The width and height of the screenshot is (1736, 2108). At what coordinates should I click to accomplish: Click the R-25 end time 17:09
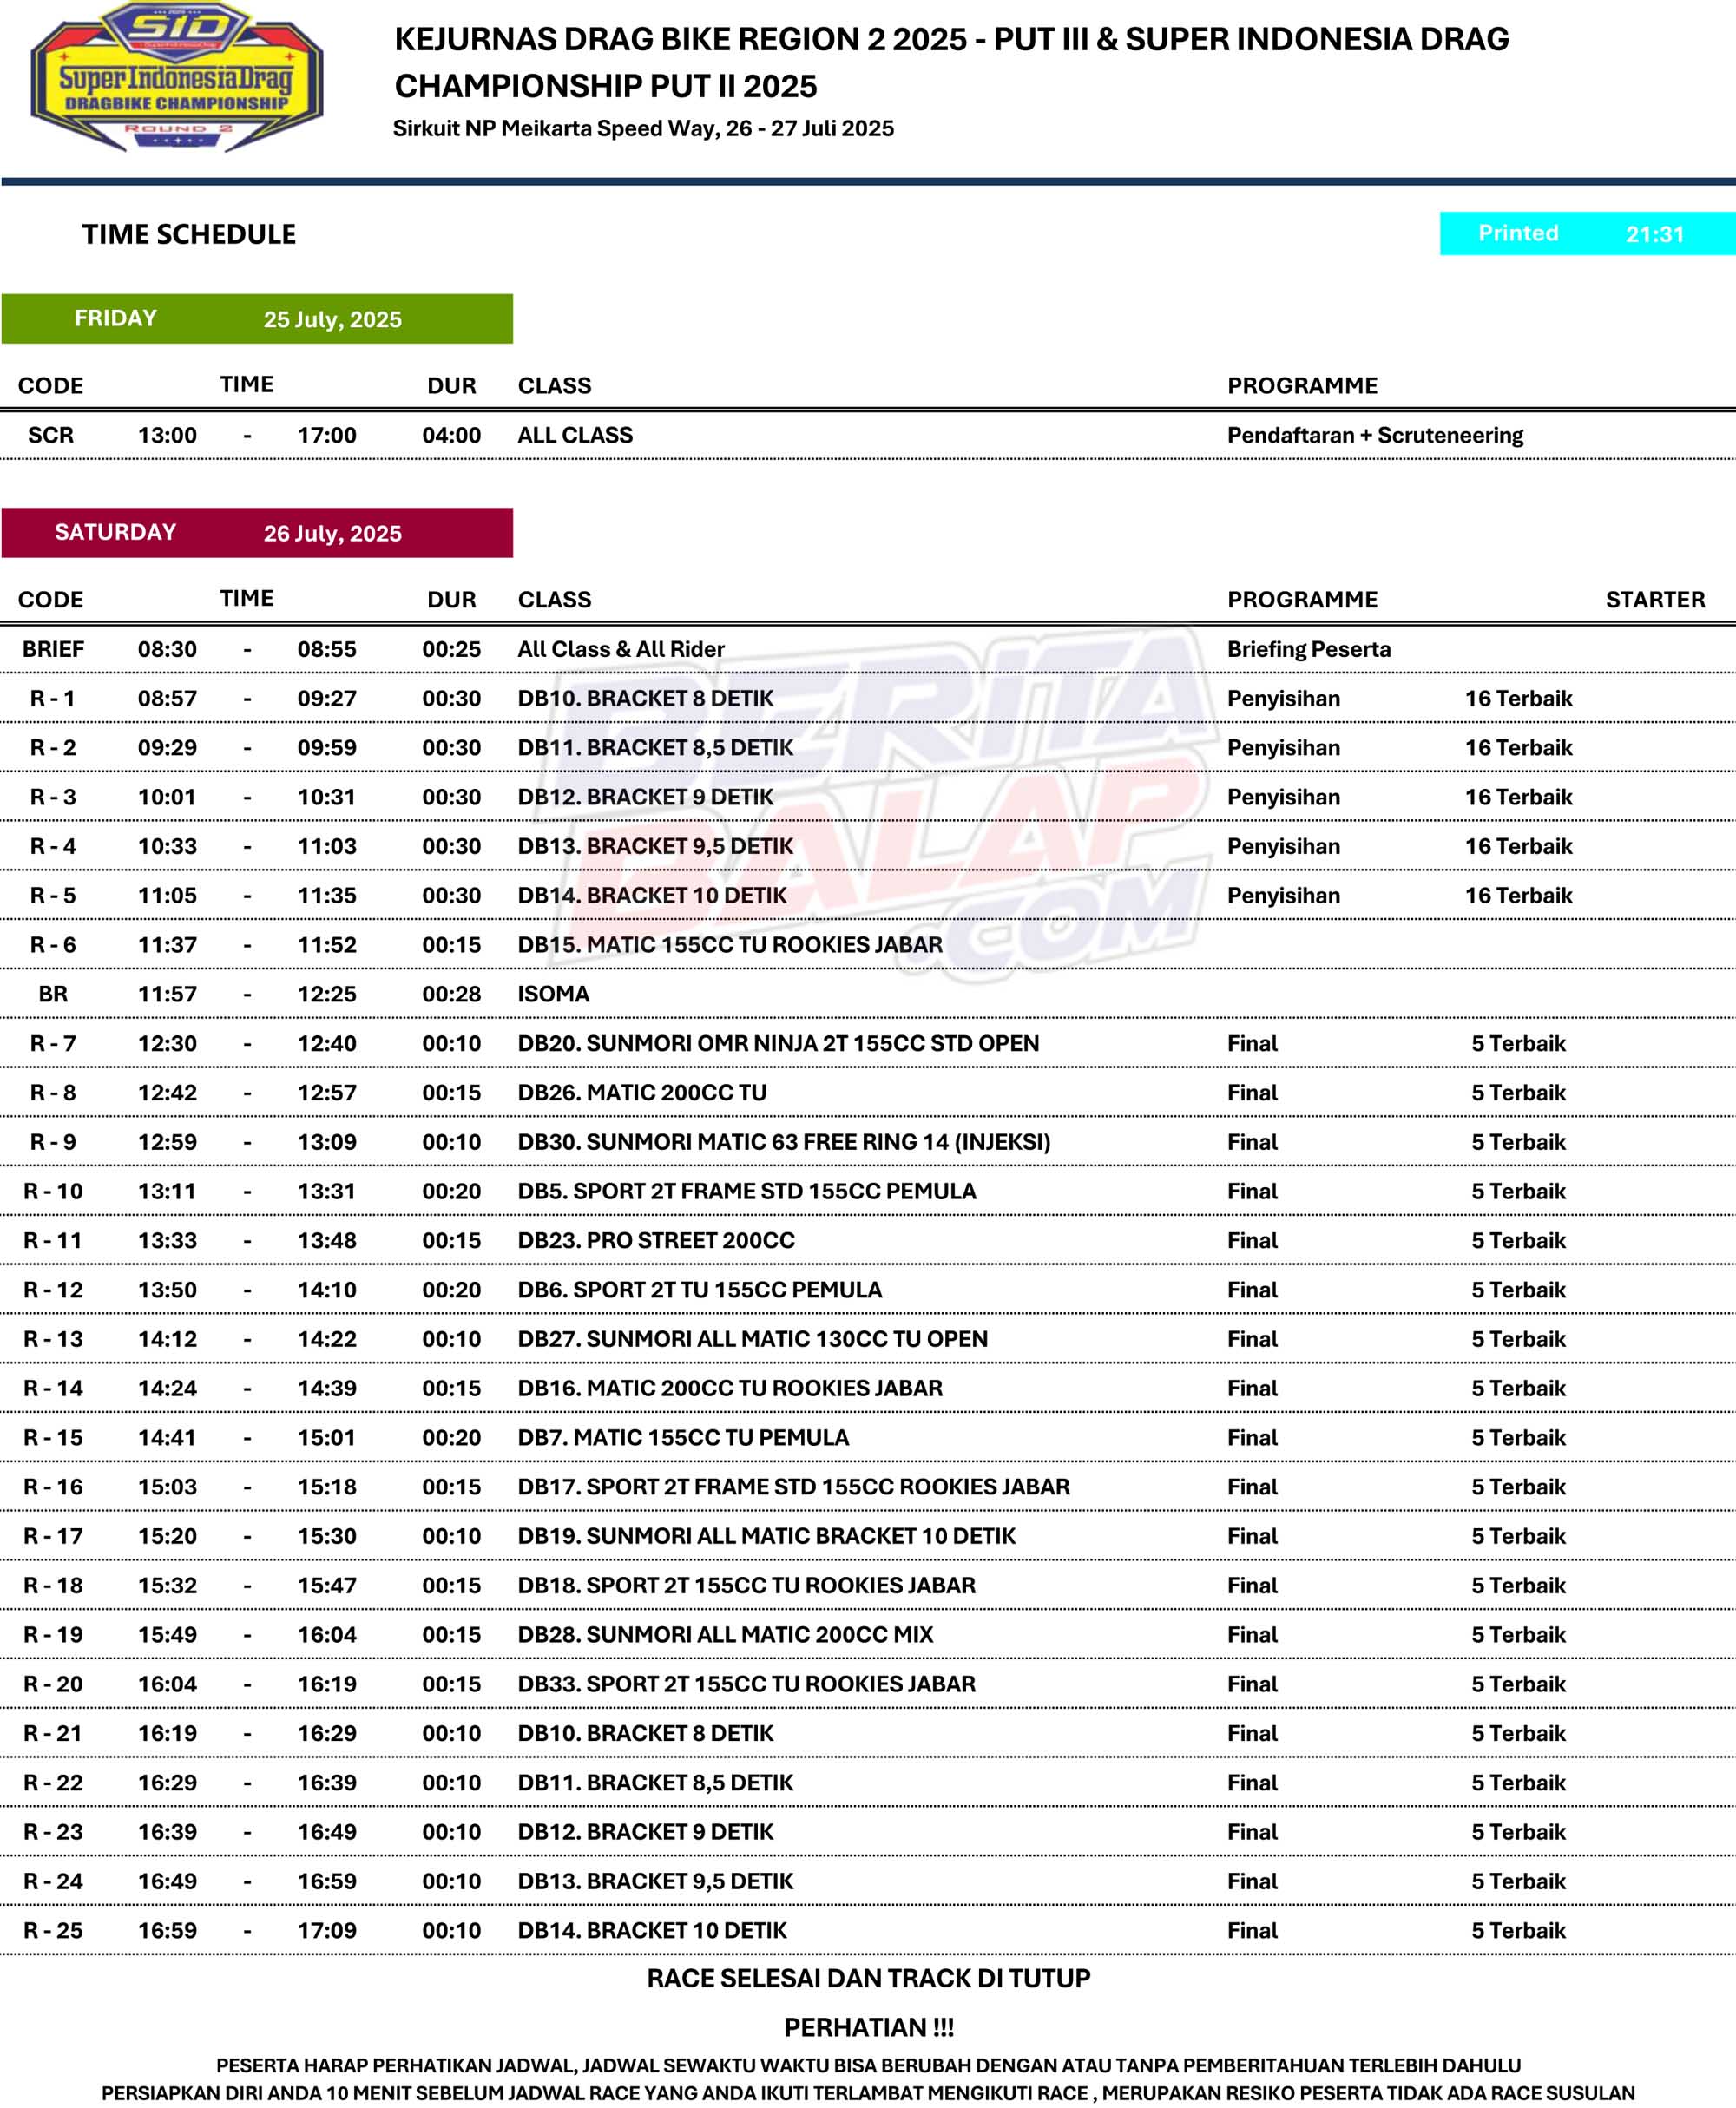(x=326, y=1930)
